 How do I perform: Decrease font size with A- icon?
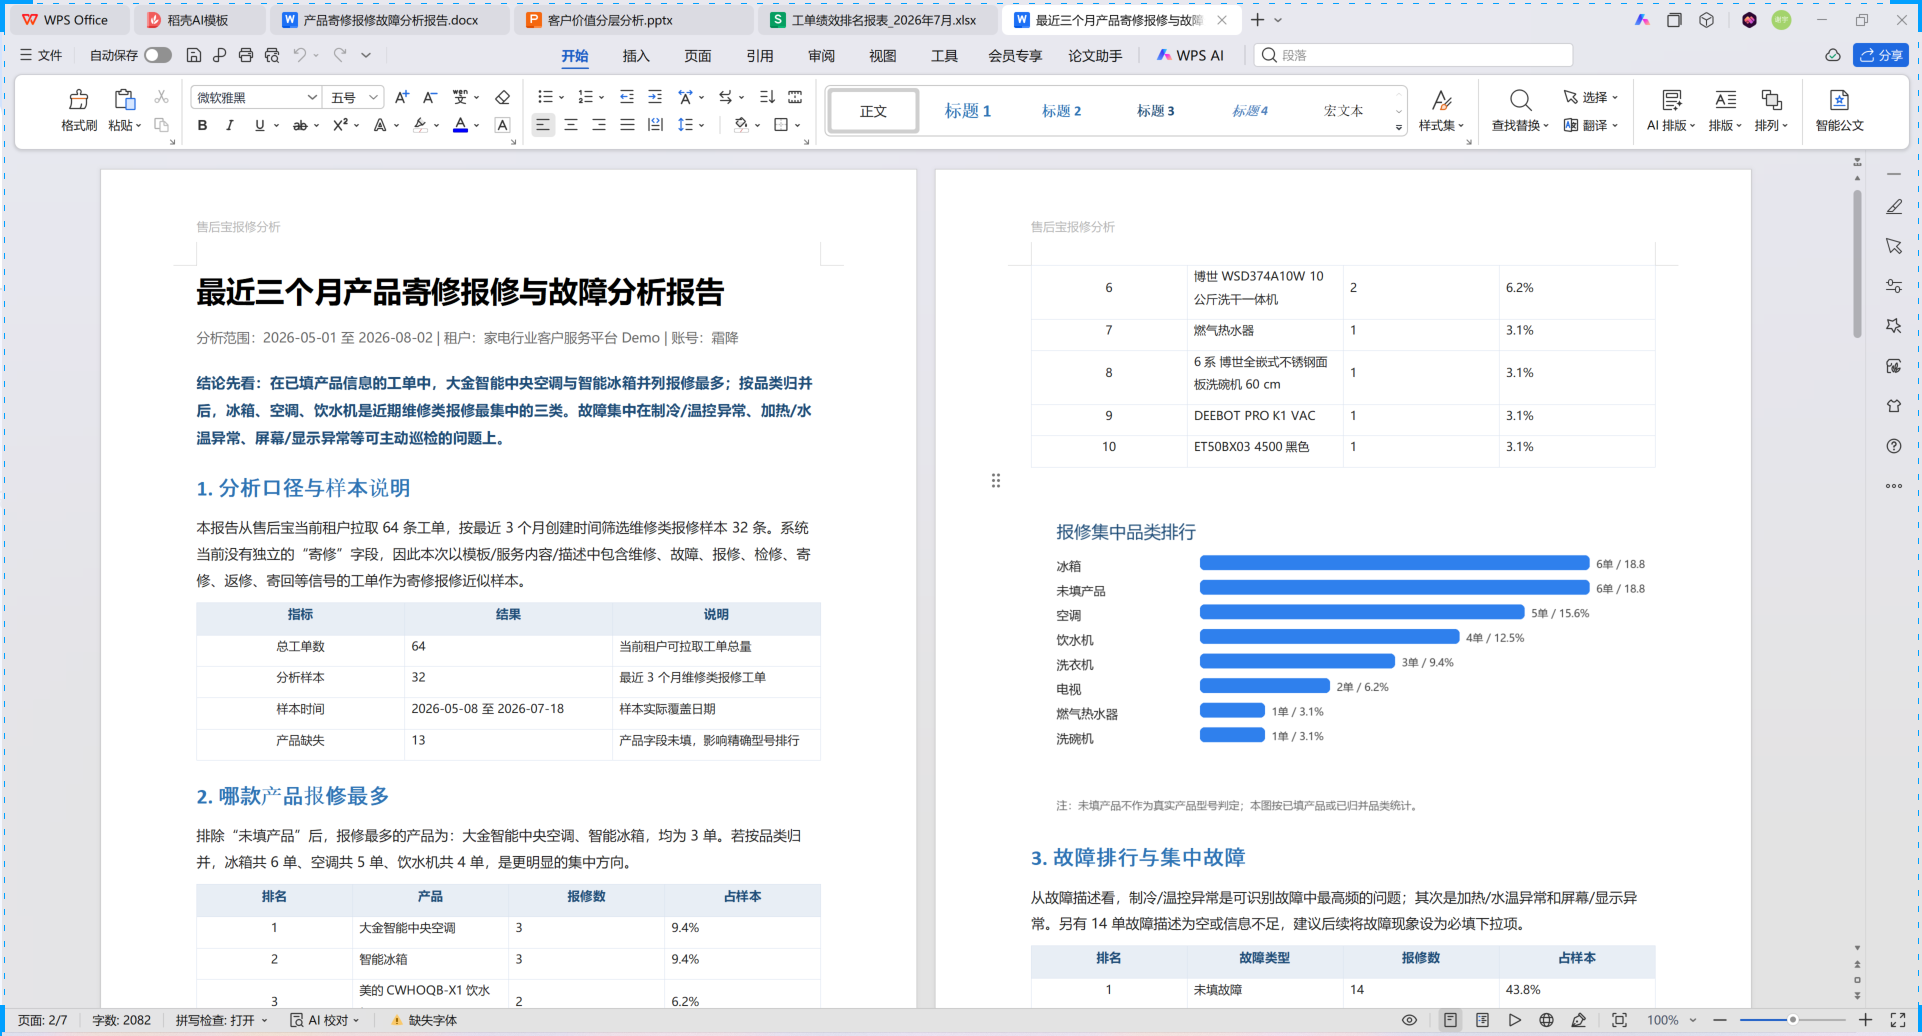point(430,97)
